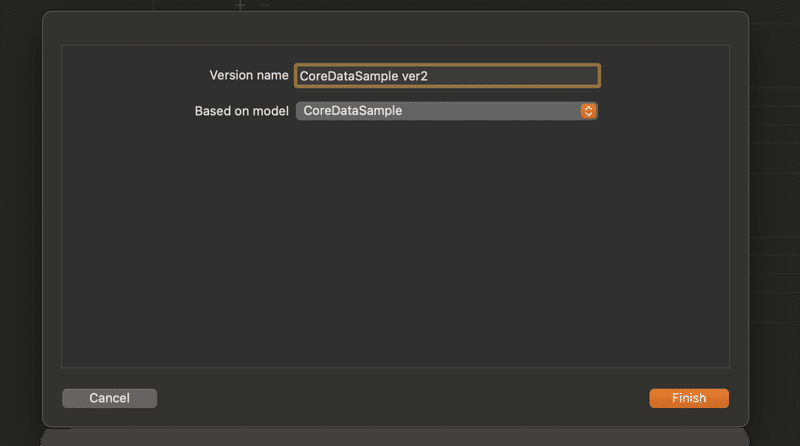This screenshot has height=446, width=800.
Task: Cancel the new model version dialog
Action: pos(109,398)
